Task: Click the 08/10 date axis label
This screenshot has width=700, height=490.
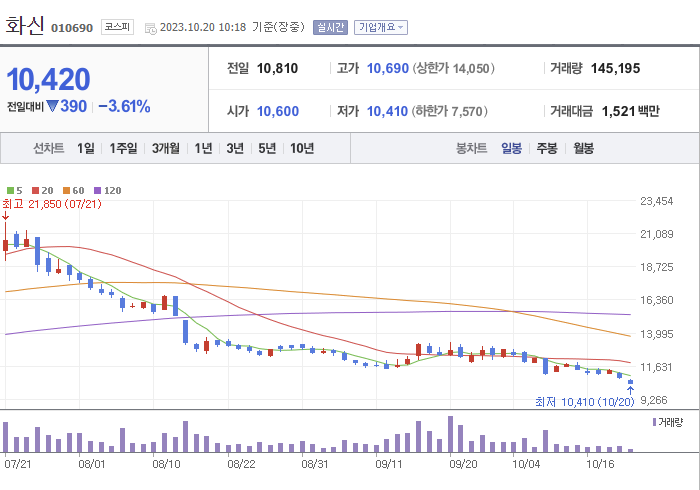Action: coord(166,464)
